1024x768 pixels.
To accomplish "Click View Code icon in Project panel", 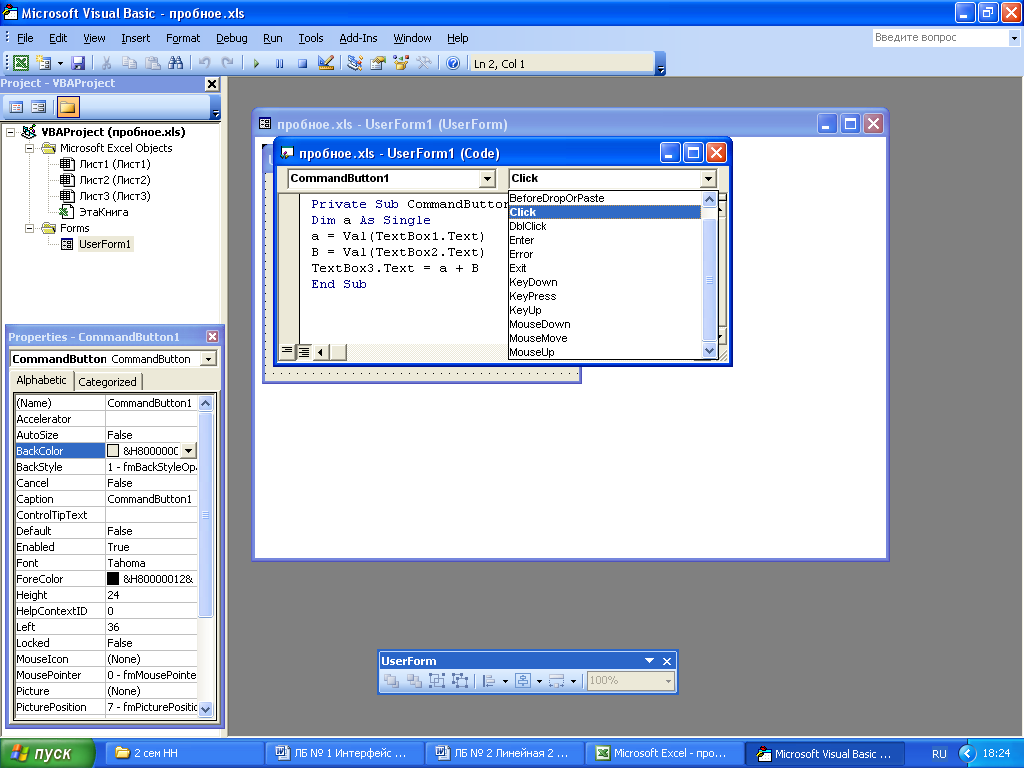I will pos(16,107).
